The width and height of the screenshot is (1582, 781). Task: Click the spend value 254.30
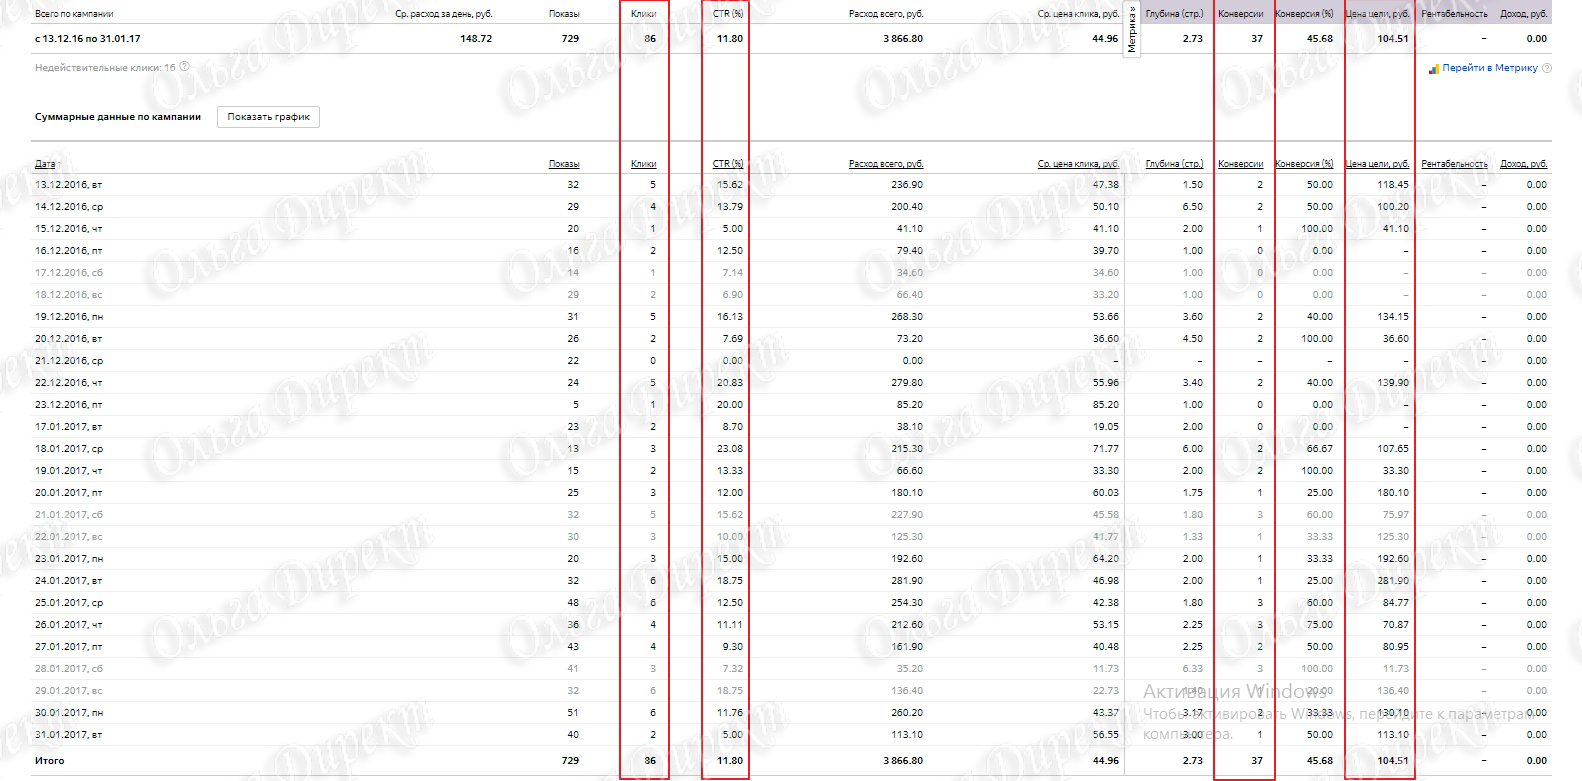click(907, 603)
